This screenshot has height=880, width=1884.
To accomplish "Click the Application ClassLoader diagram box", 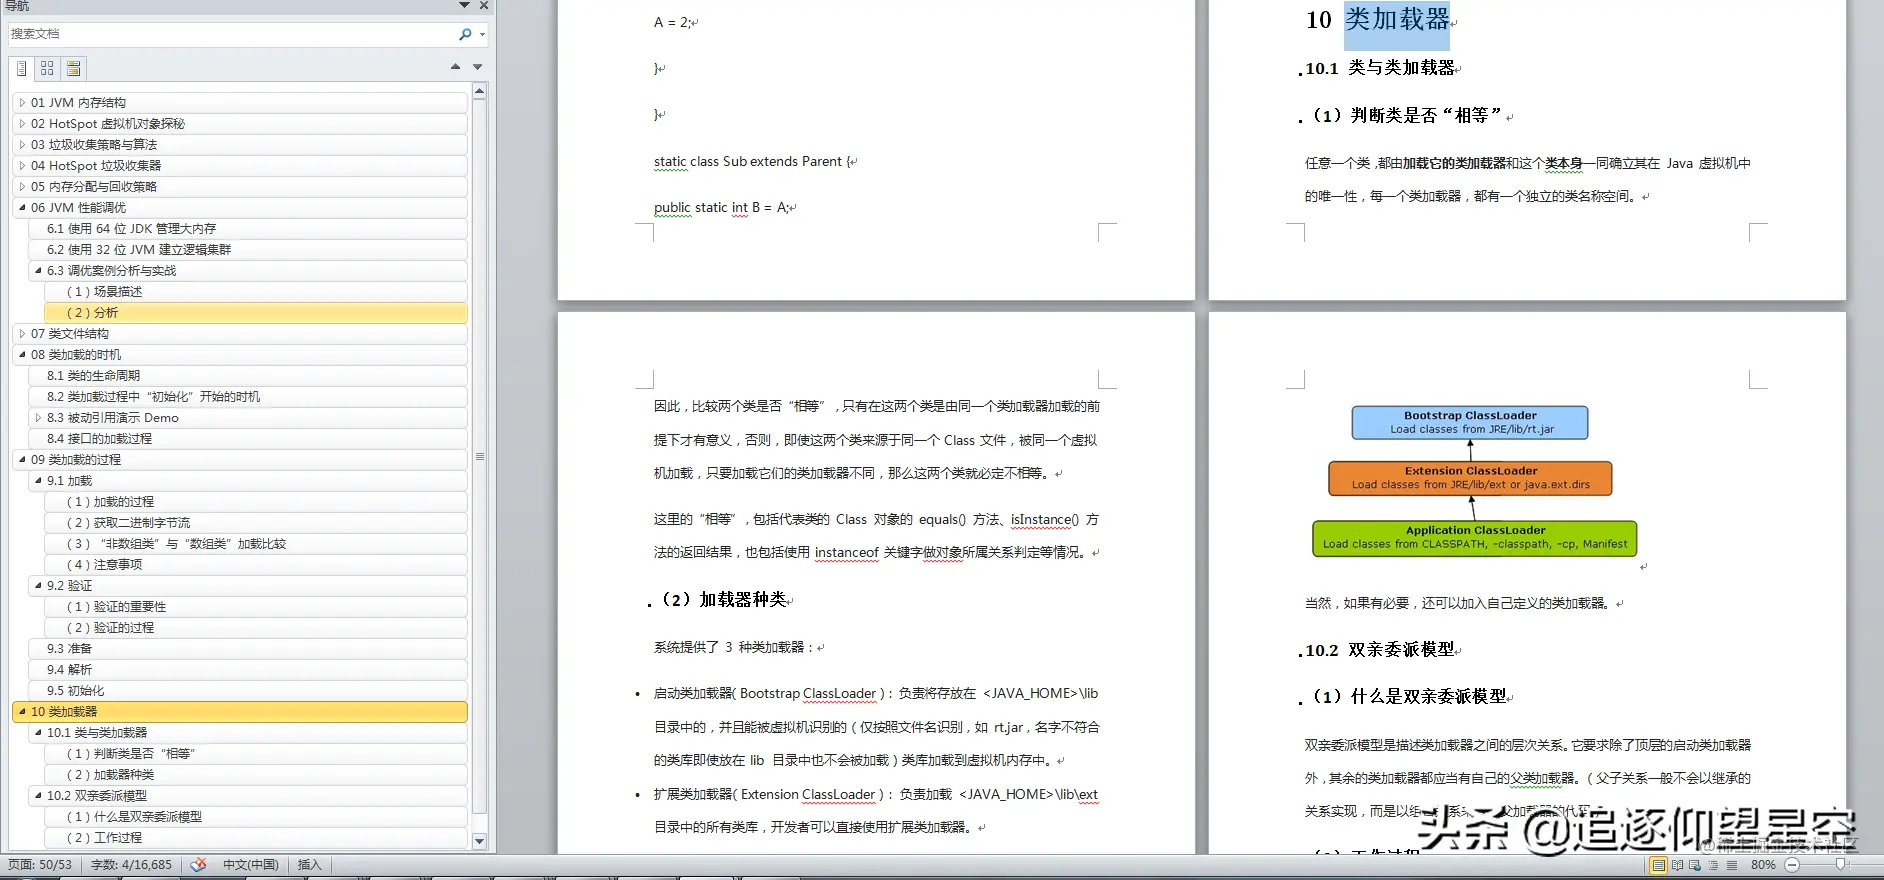I will click(x=1474, y=538).
